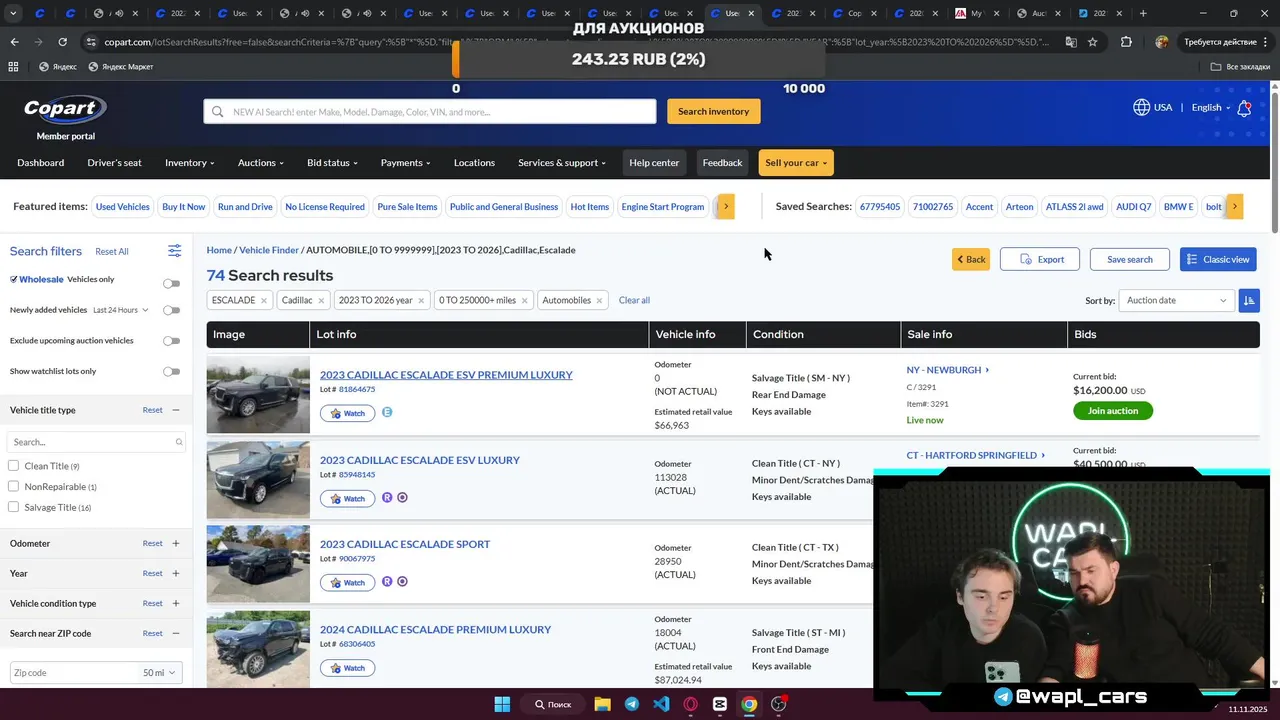Open the Bid status menu
This screenshot has height=720, width=1280.
click(332, 162)
